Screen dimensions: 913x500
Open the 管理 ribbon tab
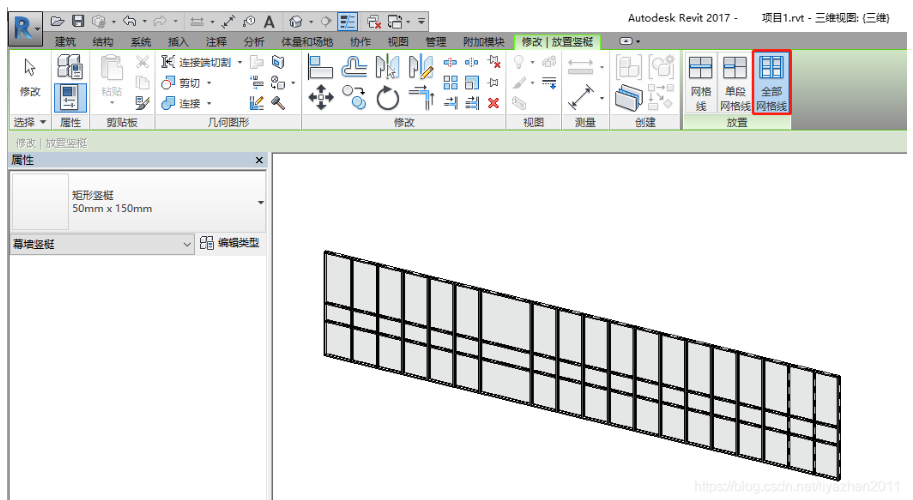tap(436, 42)
